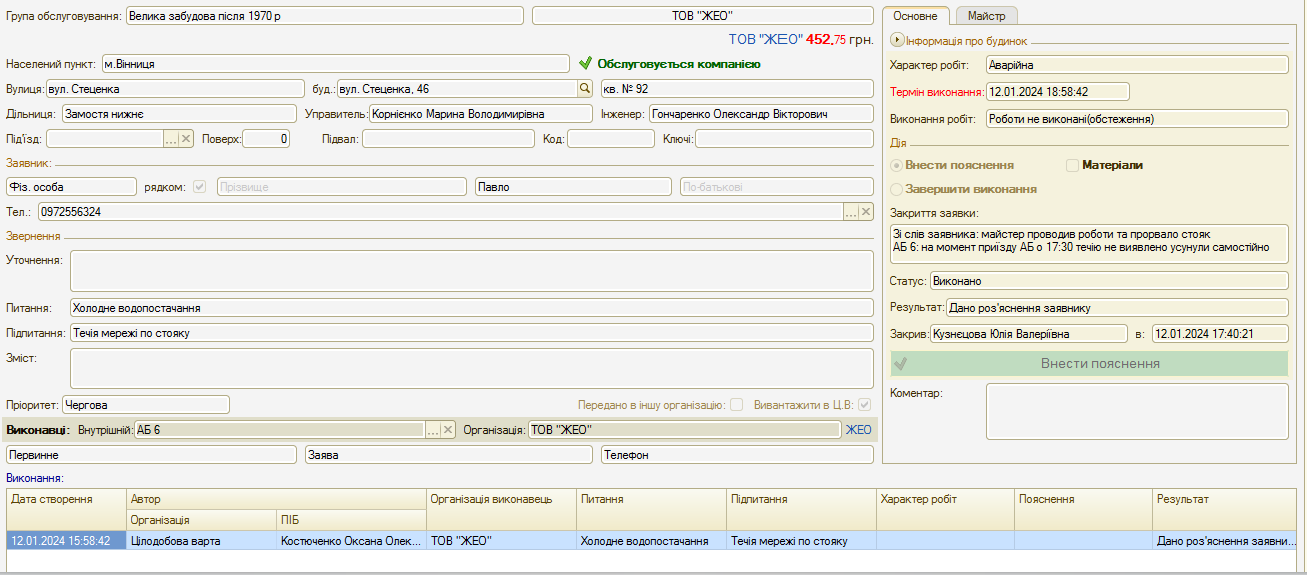Clear the internal executor АБ 6 field
The image size is (1307, 575).
click(448, 430)
